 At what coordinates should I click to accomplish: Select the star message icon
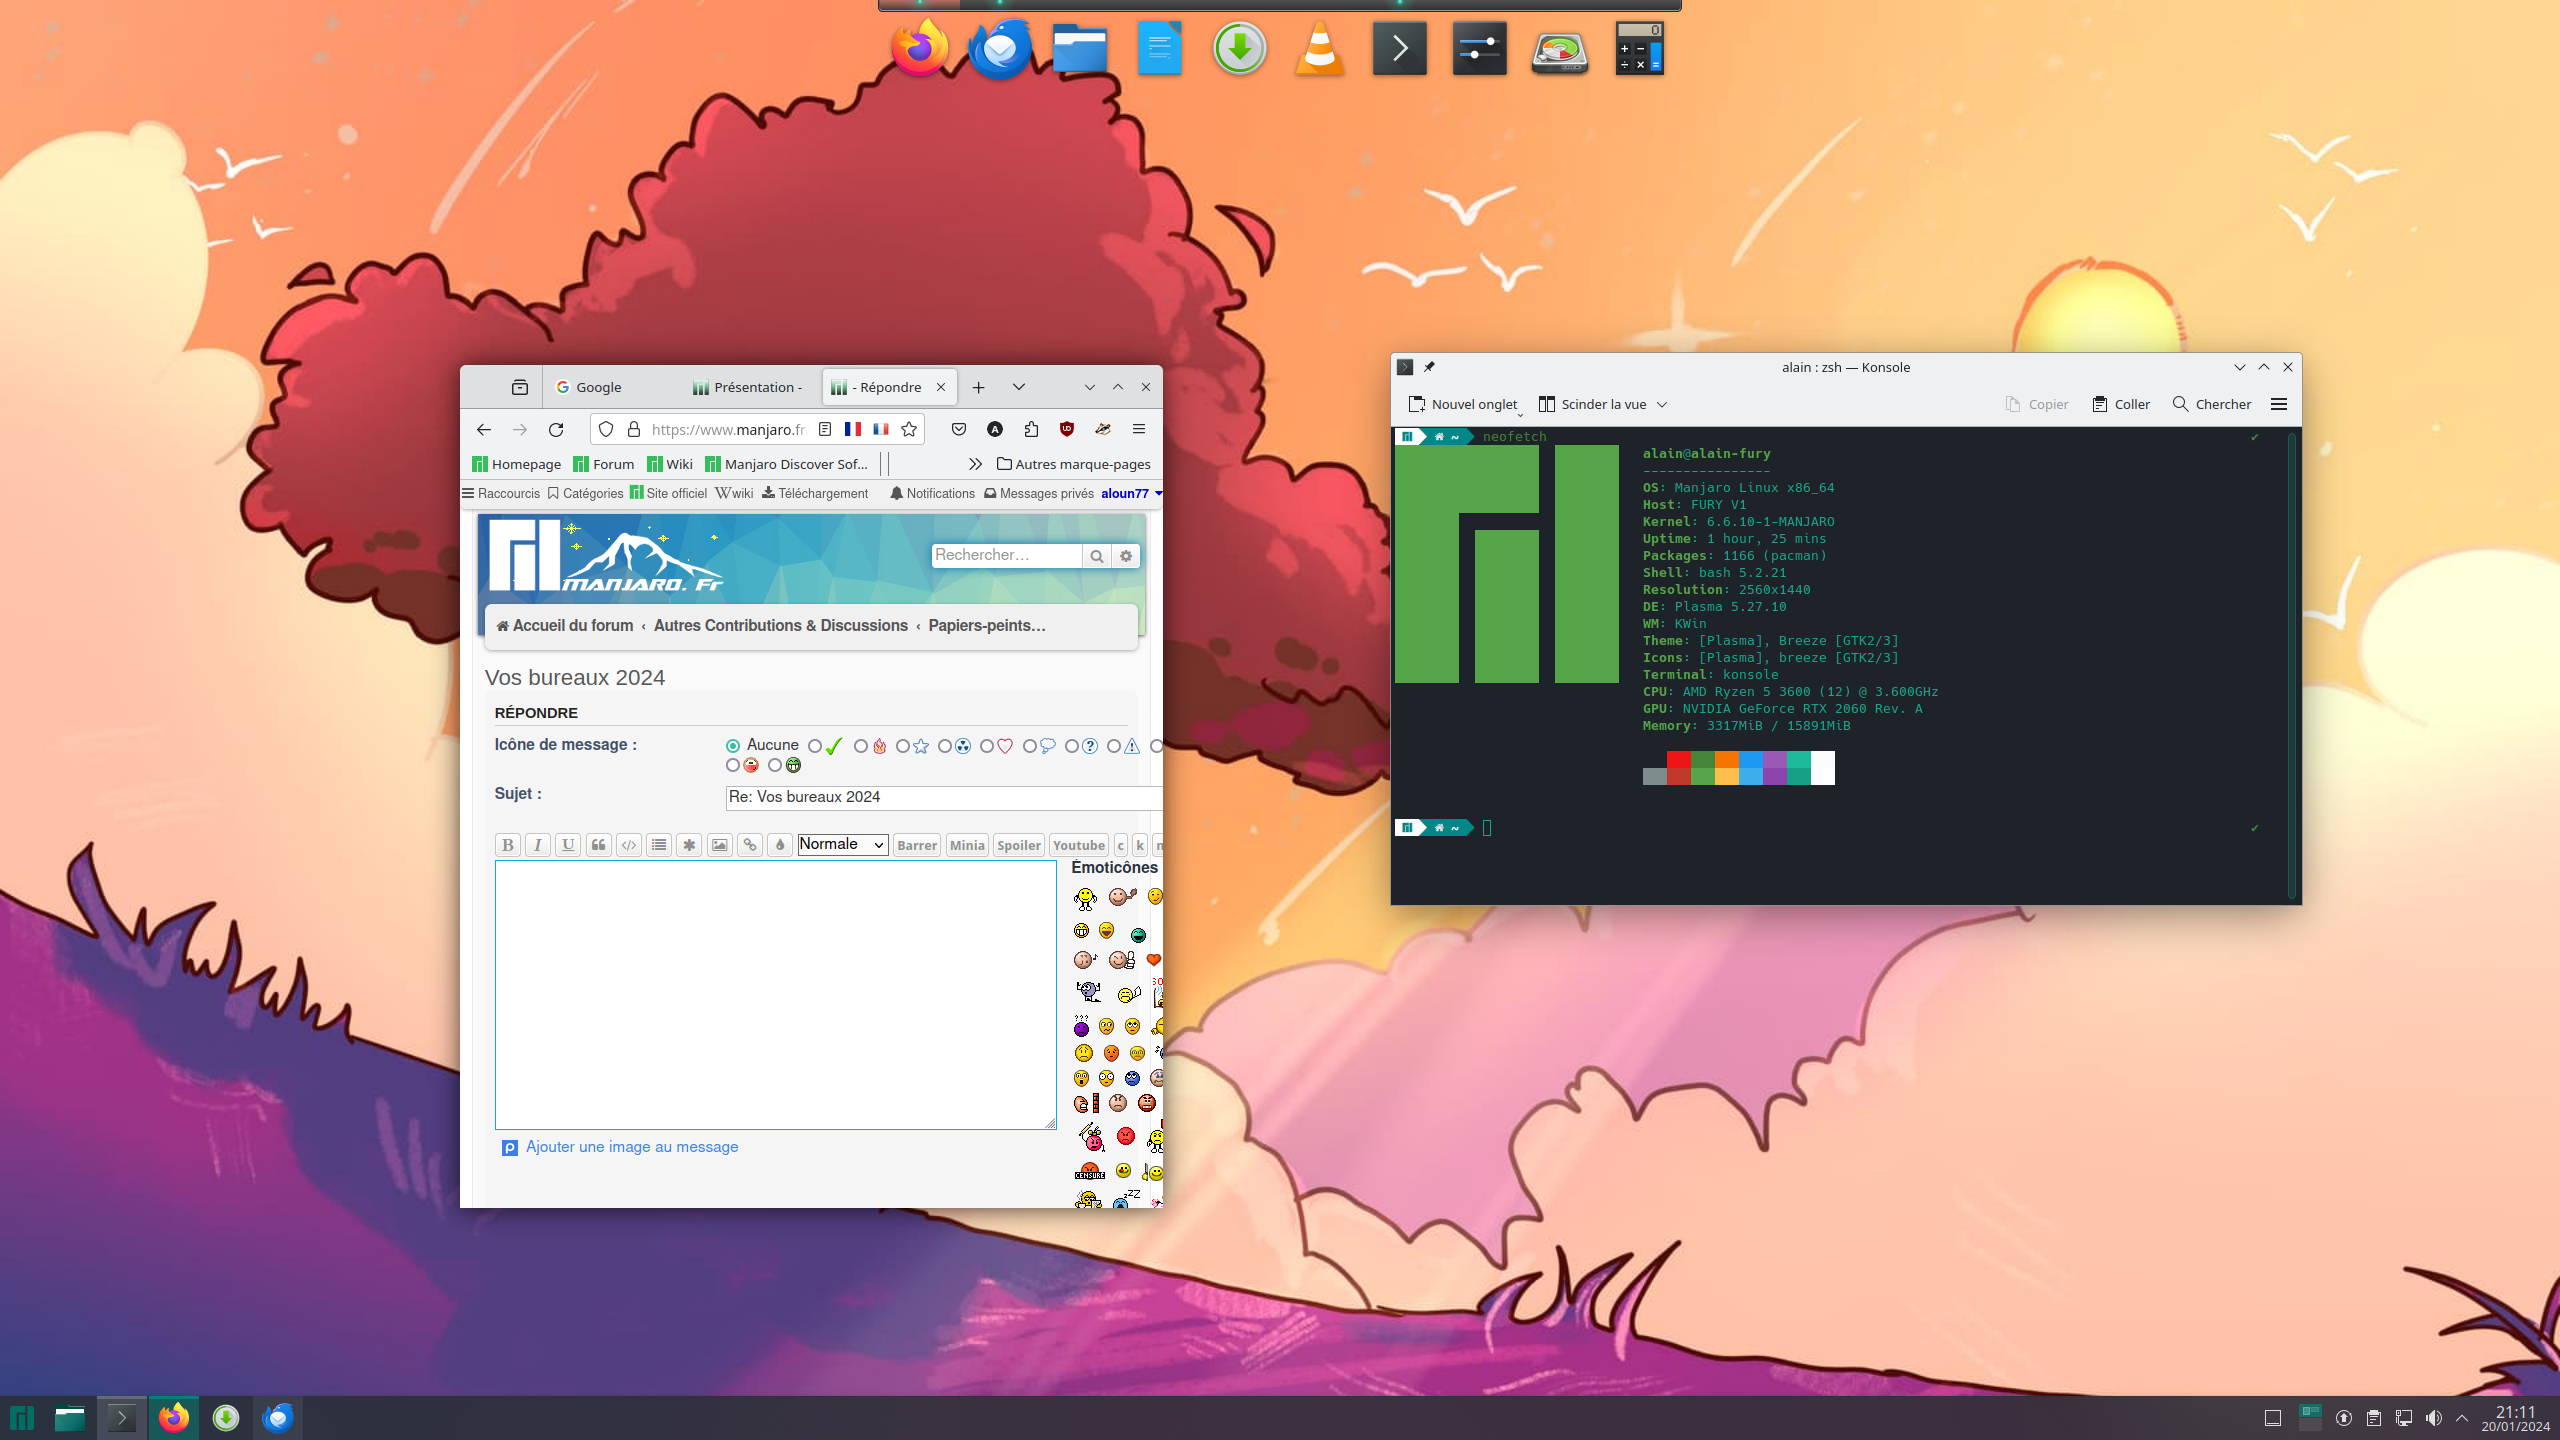[903, 746]
